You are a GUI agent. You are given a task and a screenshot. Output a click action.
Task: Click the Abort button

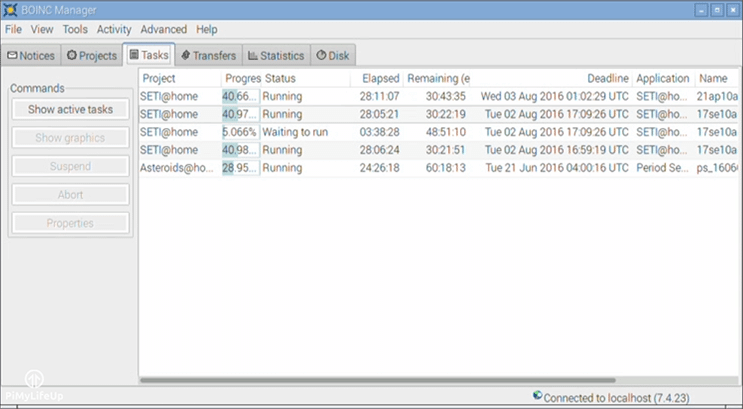(x=71, y=195)
